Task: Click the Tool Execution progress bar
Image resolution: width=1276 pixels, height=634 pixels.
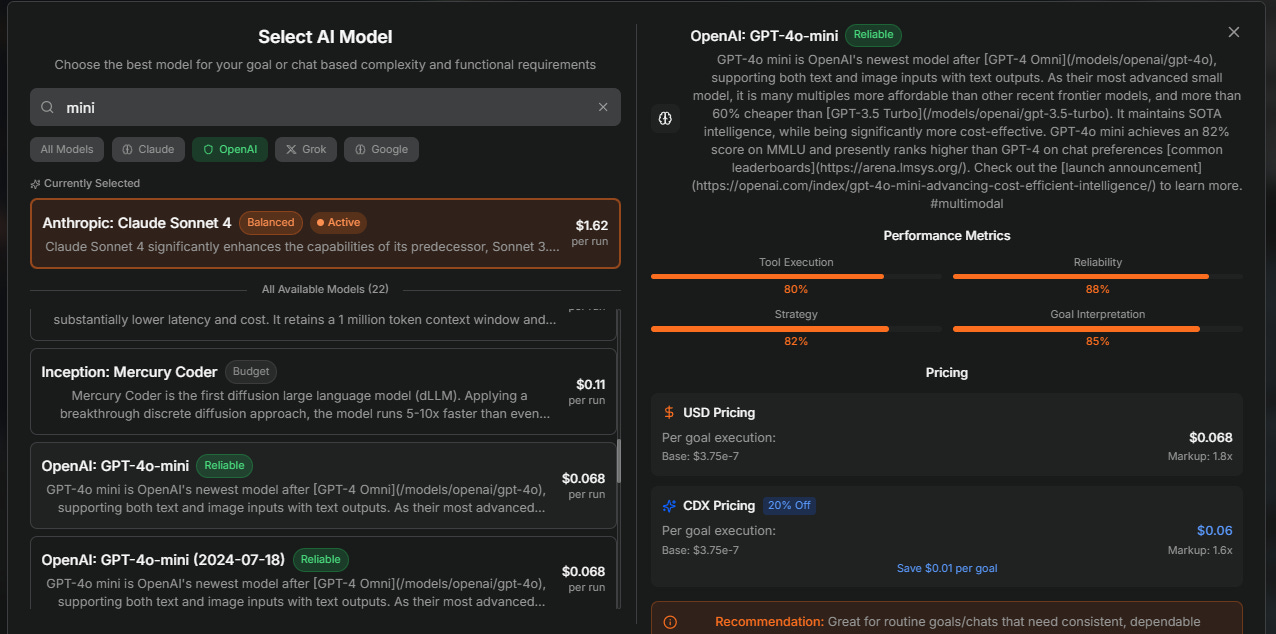Action: point(796,276)
